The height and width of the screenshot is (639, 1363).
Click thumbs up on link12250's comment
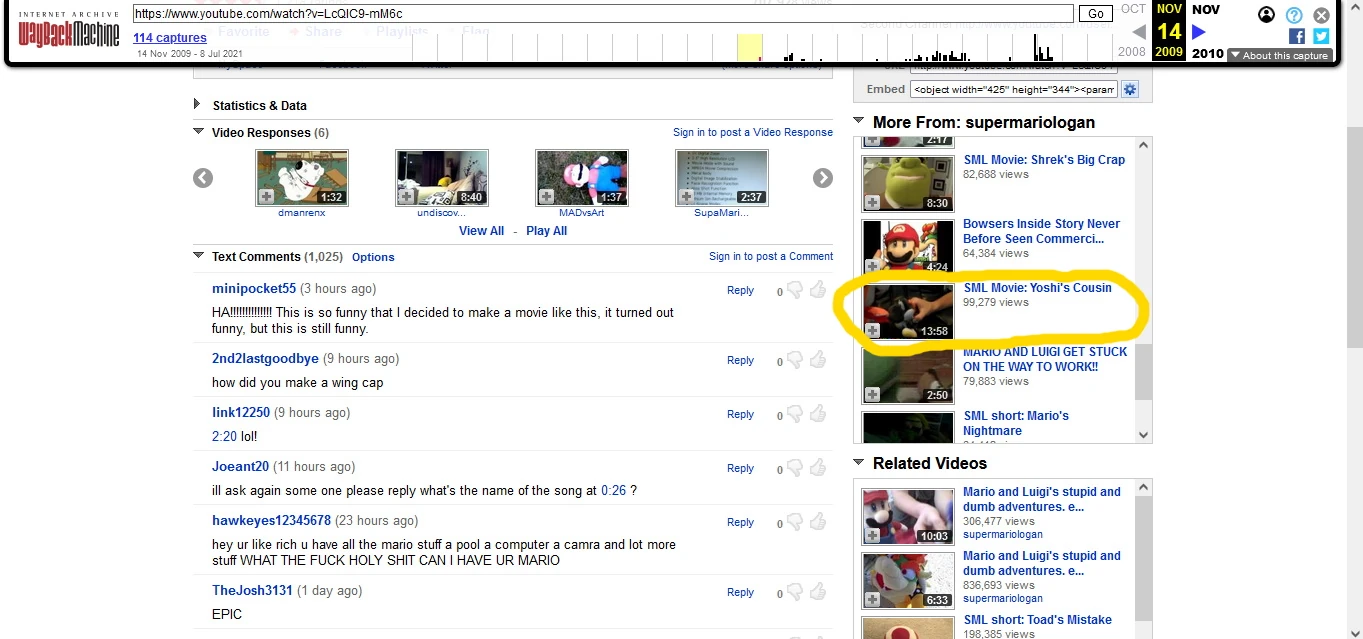point(817,414)
